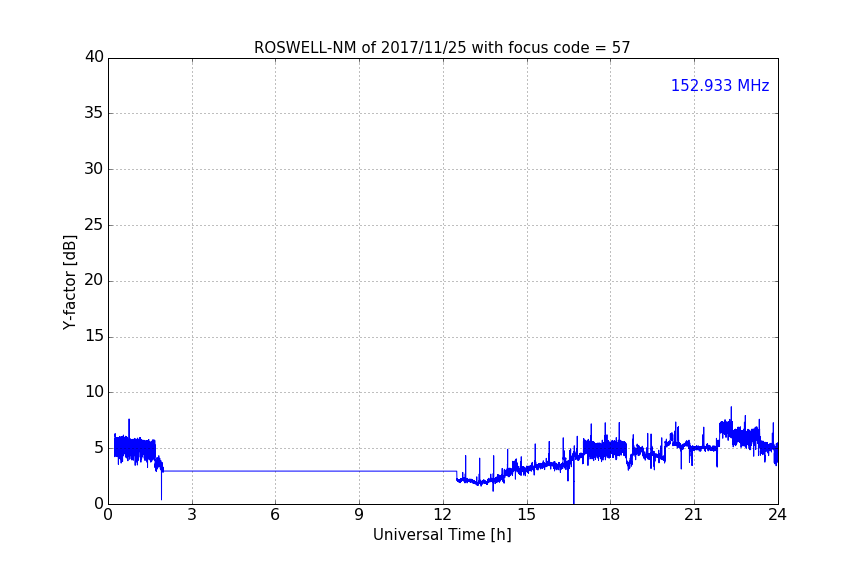Click the y-axis tick label 35

pos(94,113)
